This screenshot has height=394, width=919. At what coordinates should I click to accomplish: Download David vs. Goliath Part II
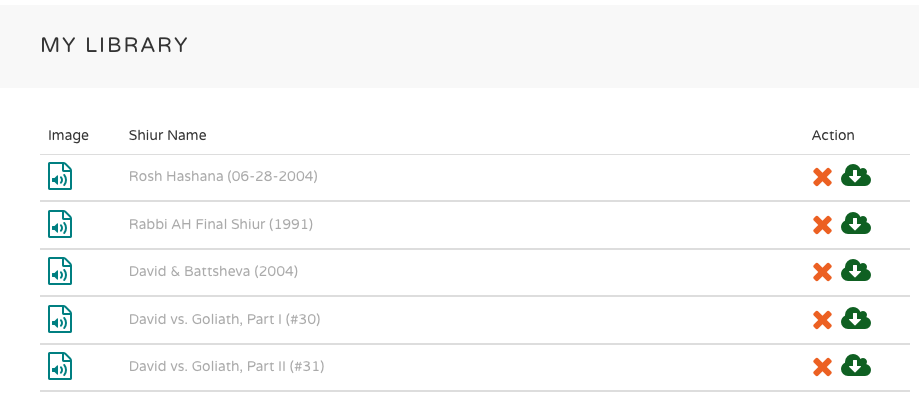856,366
